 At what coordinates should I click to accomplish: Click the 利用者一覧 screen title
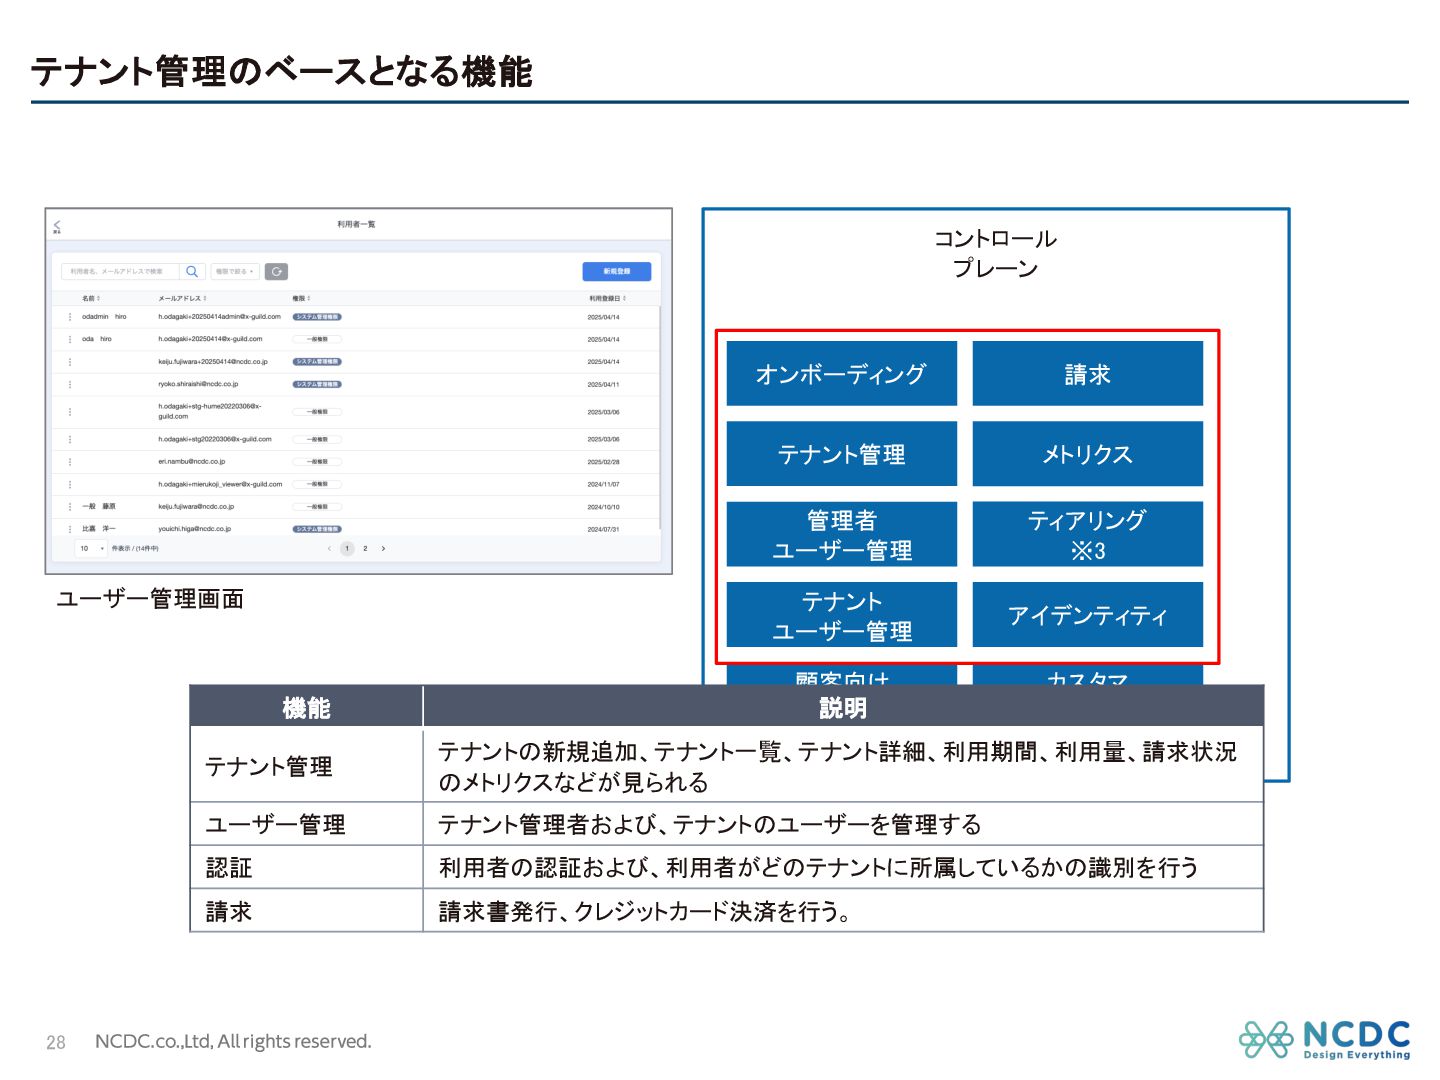coord(356,224)
